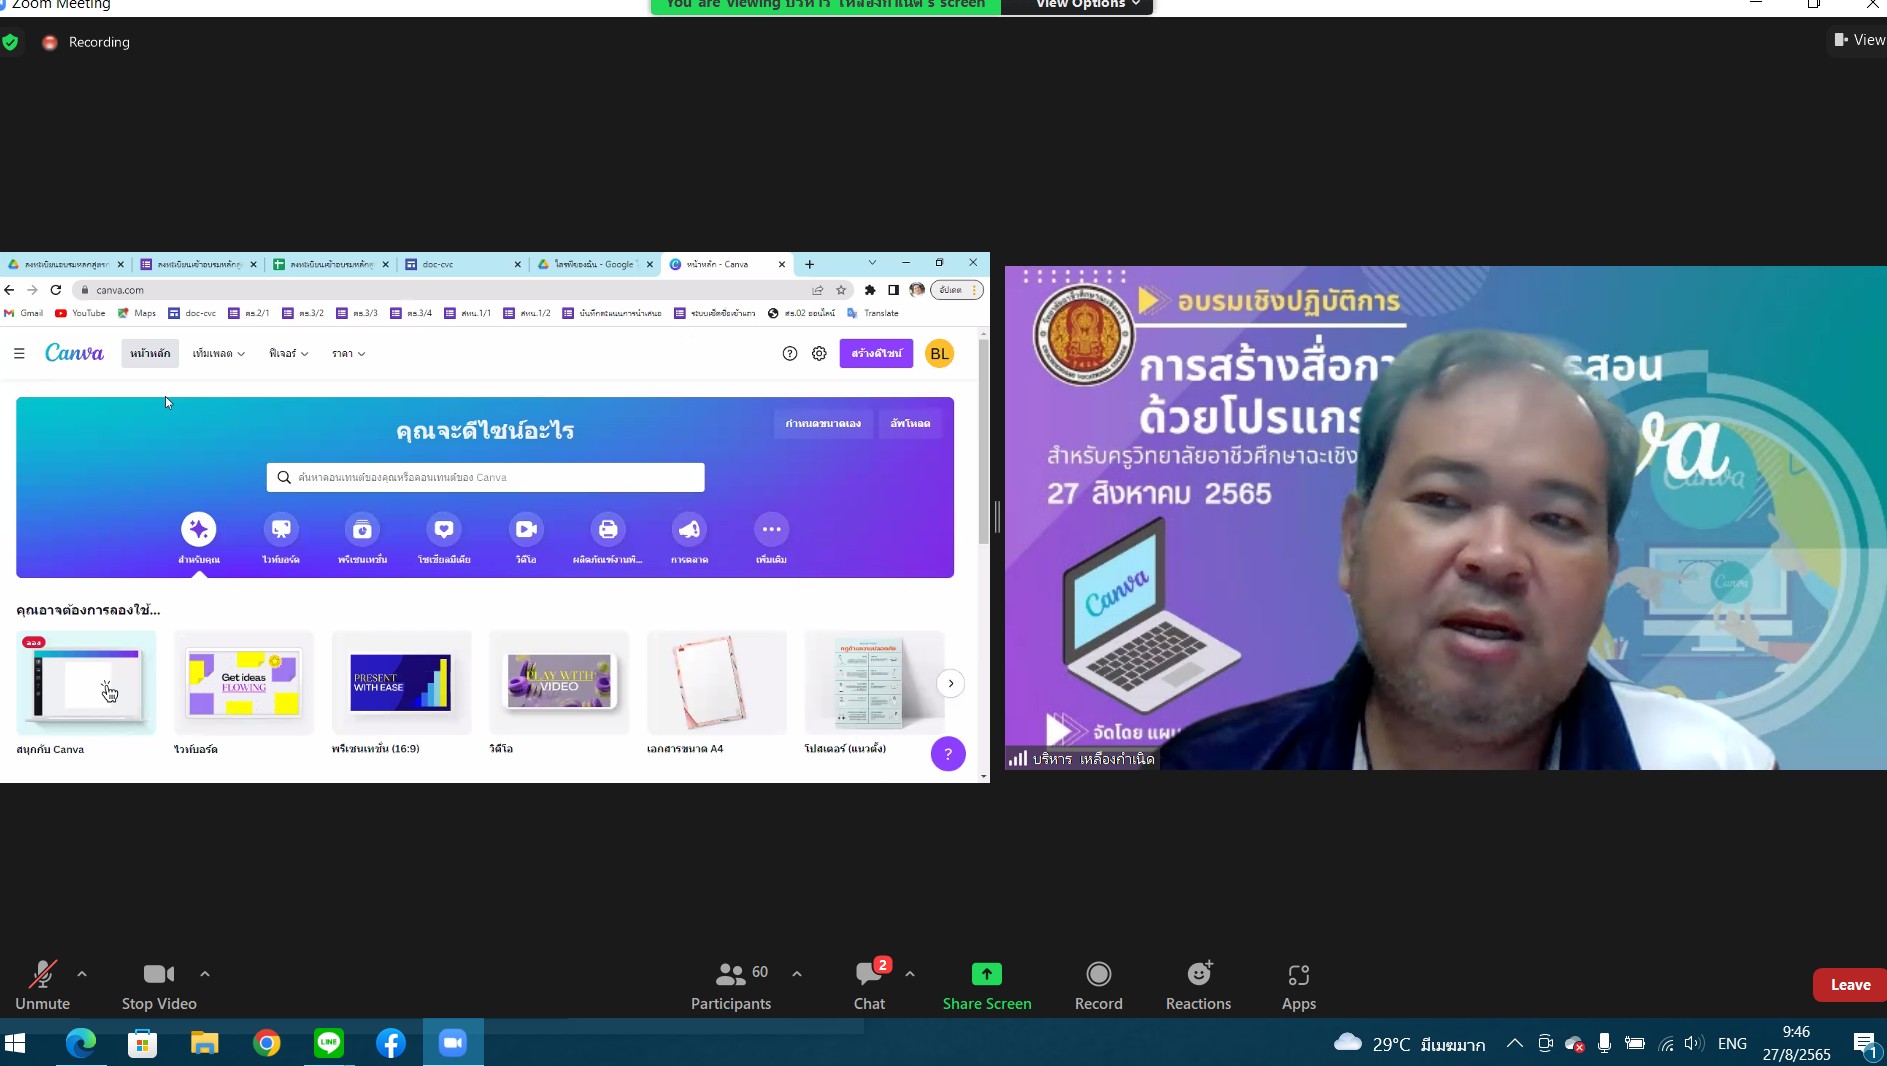Click the purple สร้างดีไซน์ button
The image size is (1887, 1066).
click(x=876, y=353)
